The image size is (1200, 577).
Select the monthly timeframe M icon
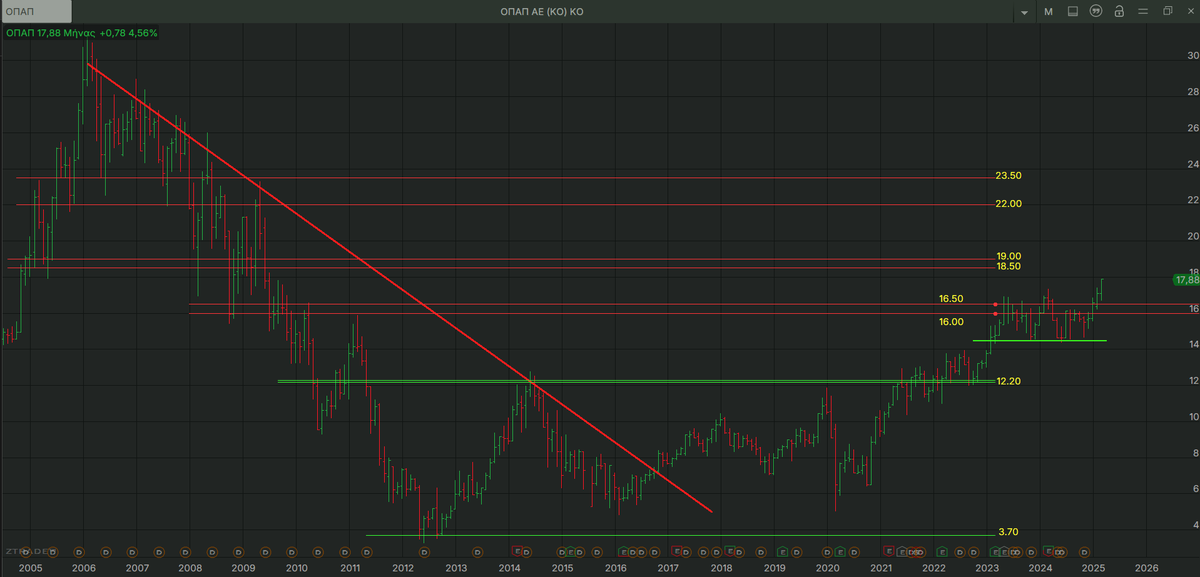click(x=1048, y=12)
